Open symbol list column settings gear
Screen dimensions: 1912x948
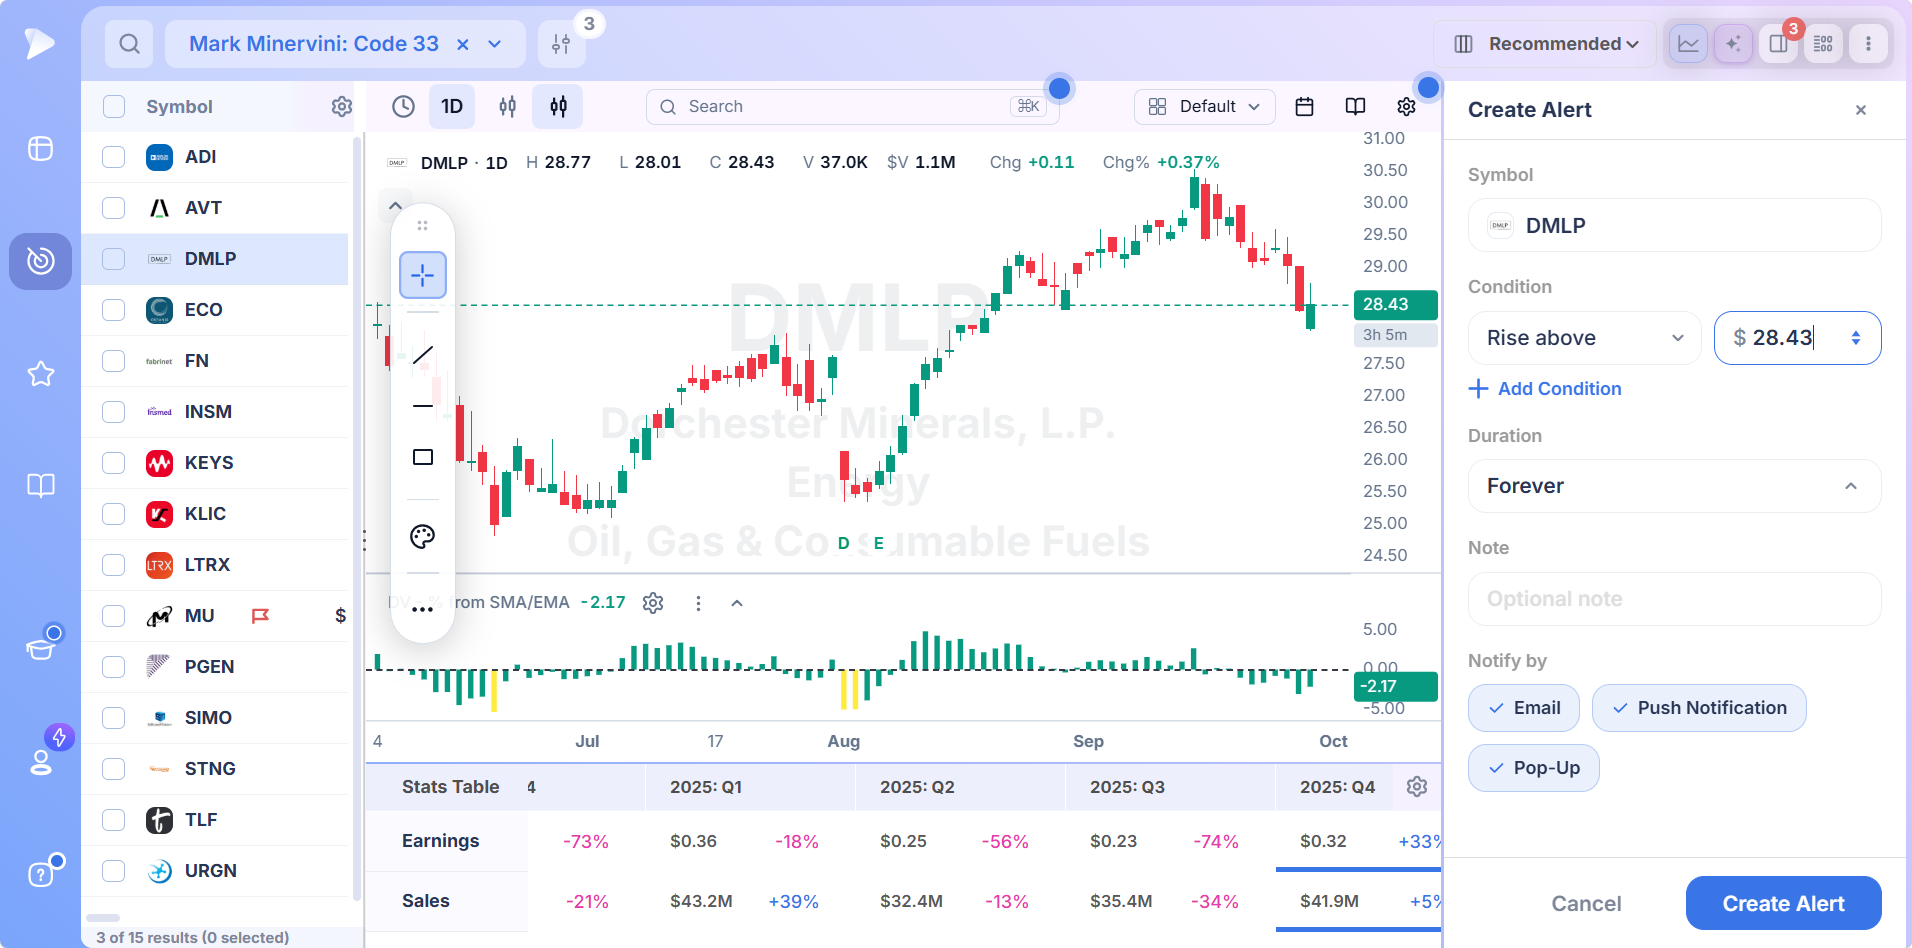342,107
